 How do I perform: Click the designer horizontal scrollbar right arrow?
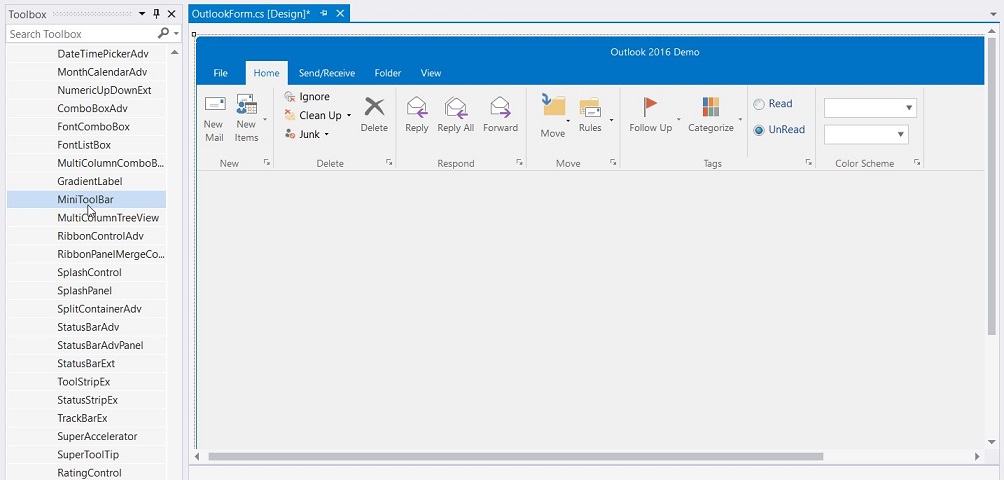(x=977, y=456)
